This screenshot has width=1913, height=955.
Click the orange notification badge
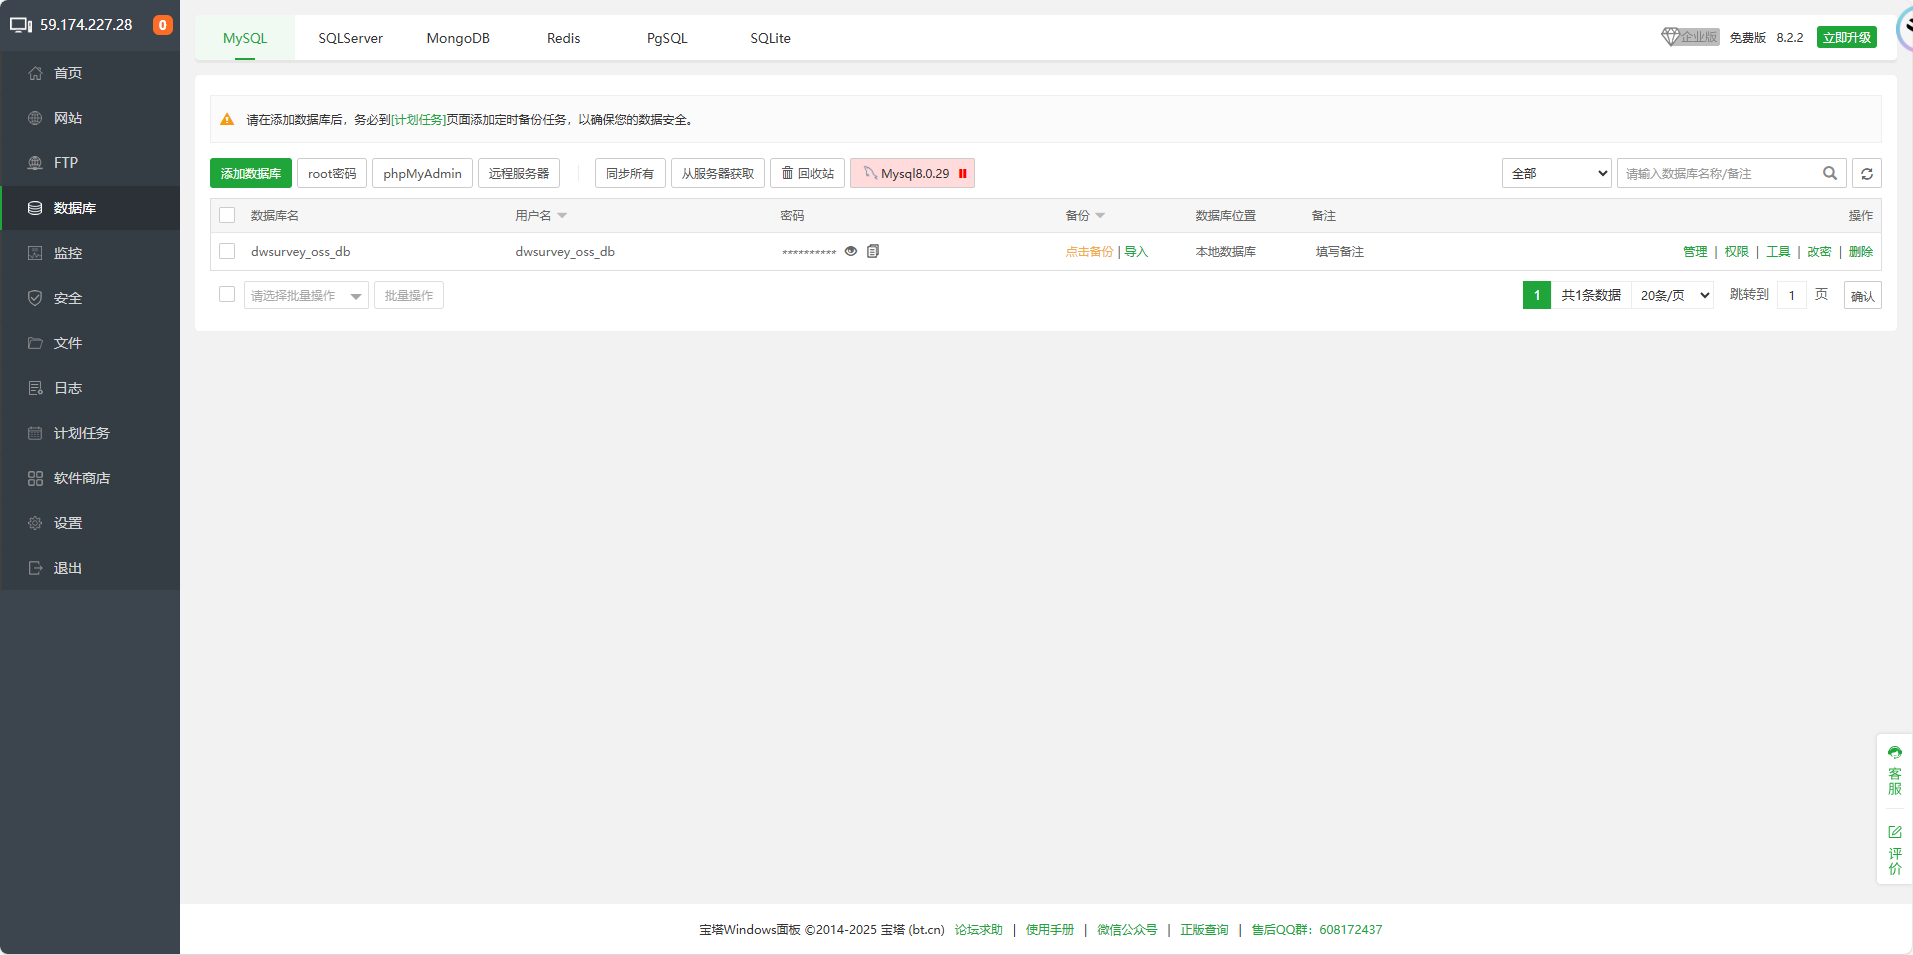coord(162,25)
